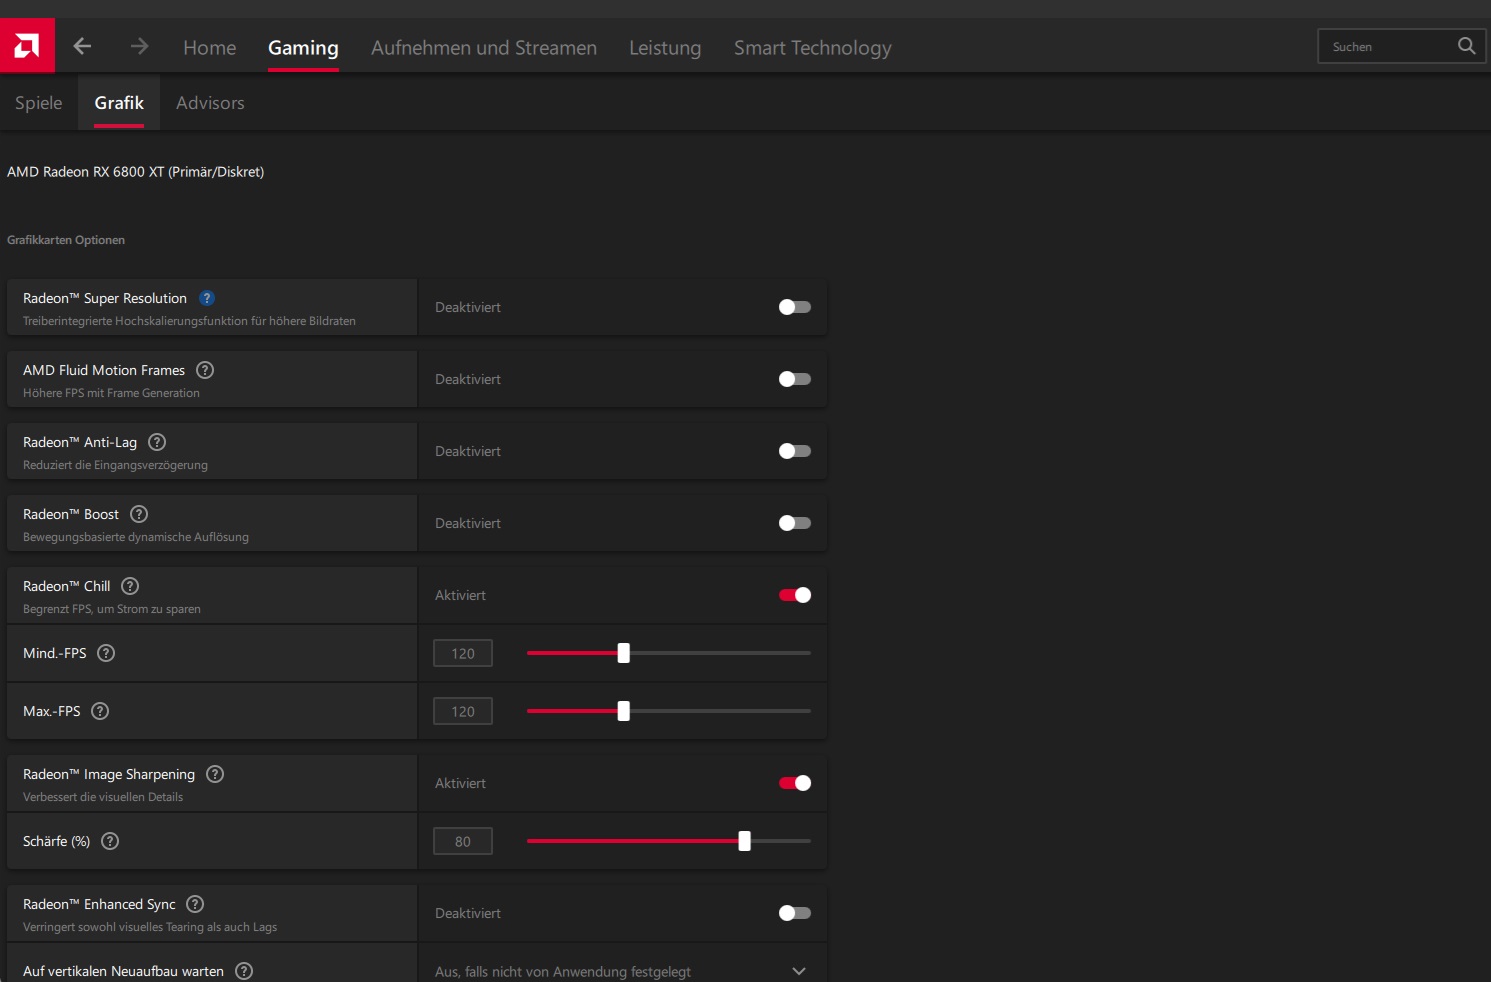Viewport: 1491px width, 982px height.
Task: Click the AMD logo icon
Action: pos(27,46)
